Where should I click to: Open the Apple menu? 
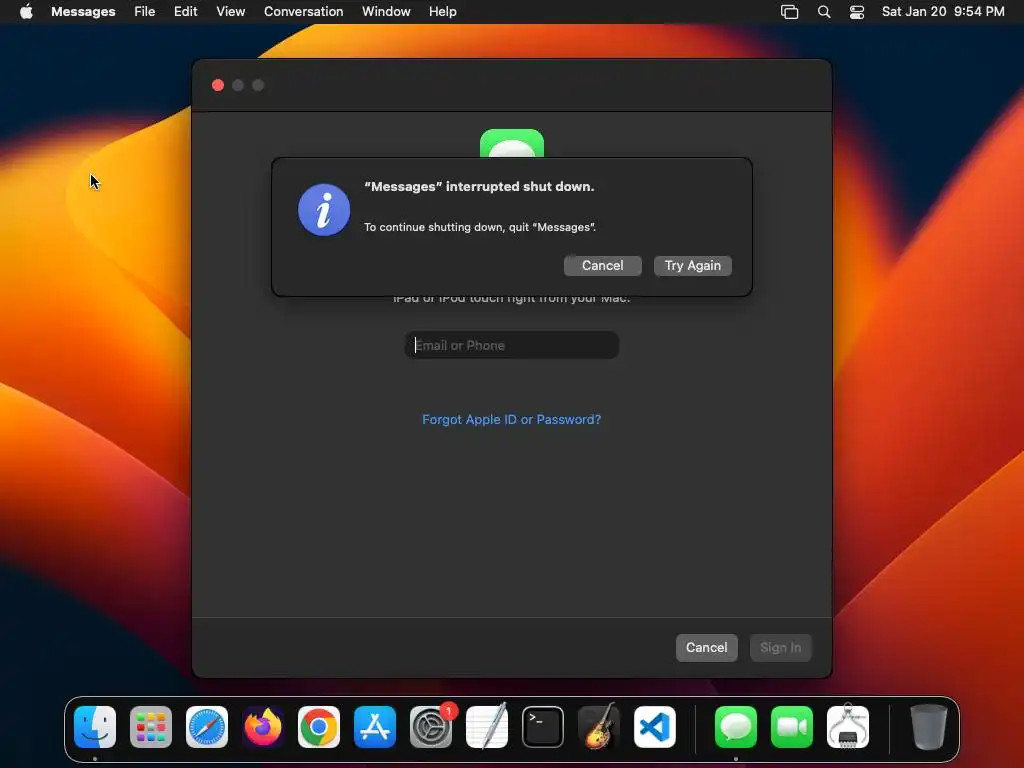point(26,11)
